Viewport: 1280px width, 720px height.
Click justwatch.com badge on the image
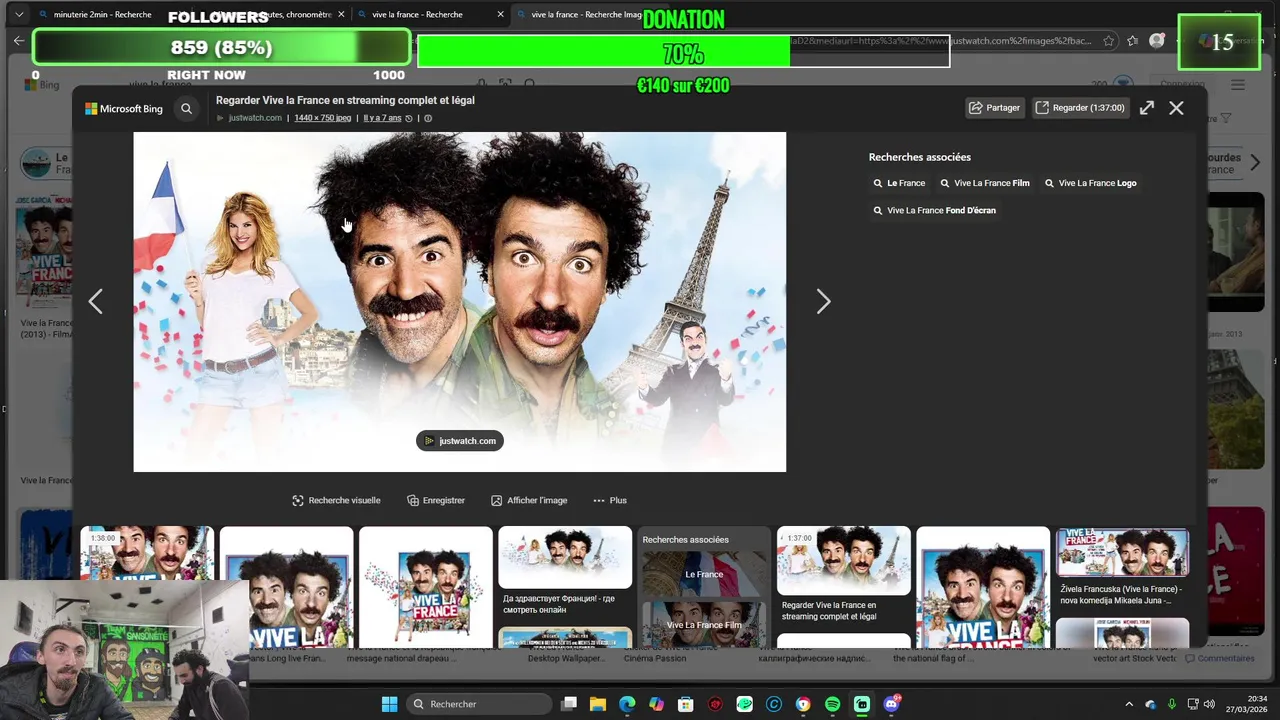click(x=460, y=441)
